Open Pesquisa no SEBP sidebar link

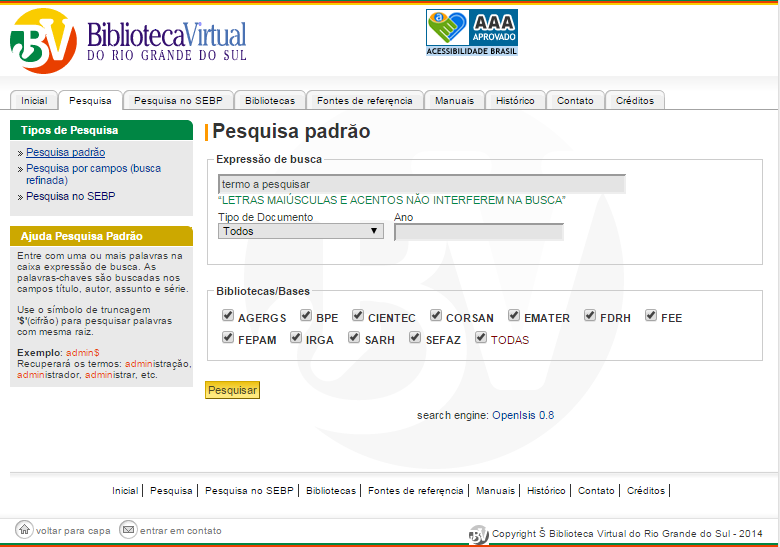(71, 196)
